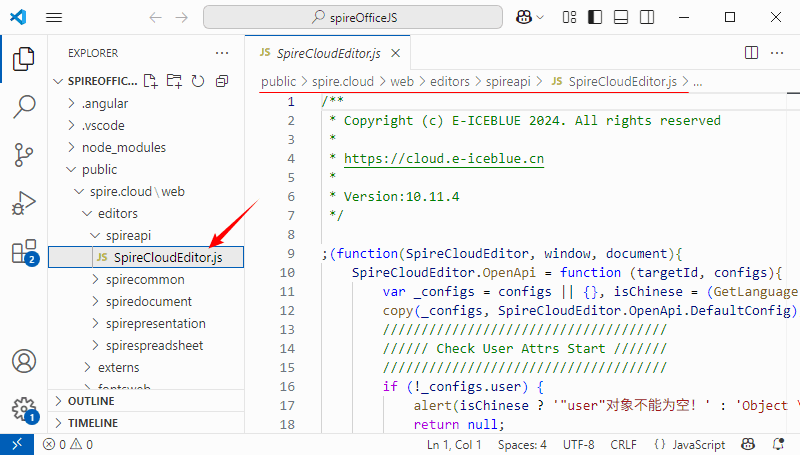Viewport: 800px width, 455px height.
Task: Click the Customize Layout icon
Action: pyautogui.click(x=569, y=17)
